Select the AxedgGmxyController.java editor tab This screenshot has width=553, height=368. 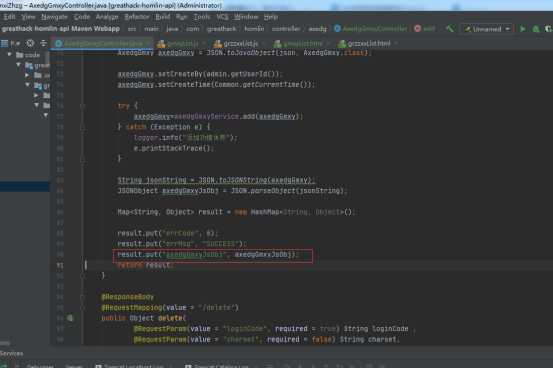(101, 43)
